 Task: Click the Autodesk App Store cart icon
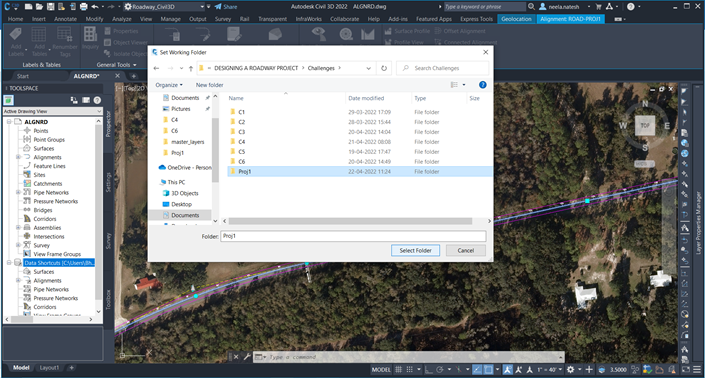pos(598,7)
